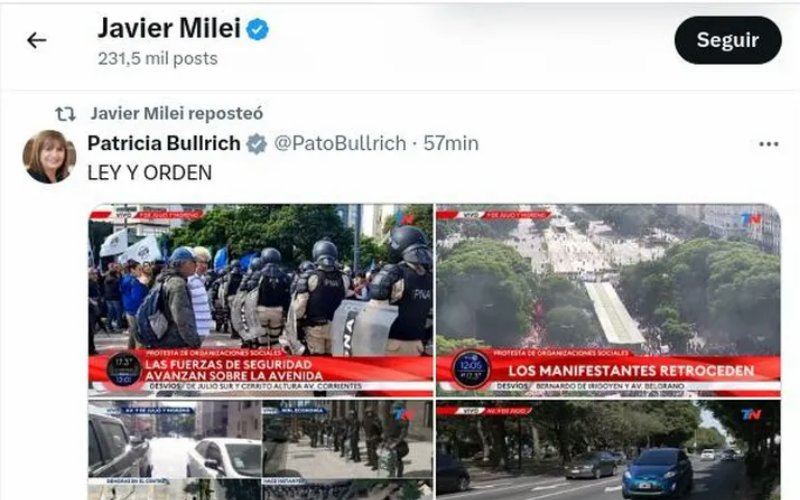Screen dimensions: 800x500
Task: Click the Seguir follow button
Action: [x=728, y=40]
